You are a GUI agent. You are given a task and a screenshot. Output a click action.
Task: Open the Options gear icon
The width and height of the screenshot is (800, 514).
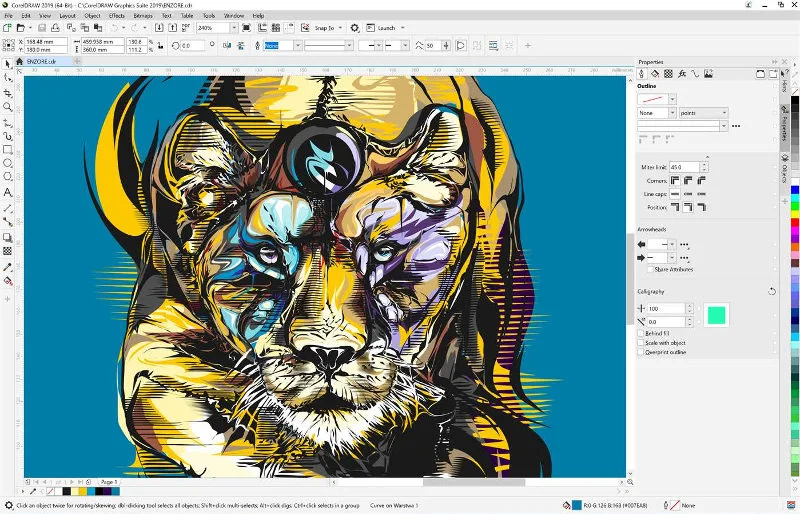pyautogui.click(x=355, y=28)
